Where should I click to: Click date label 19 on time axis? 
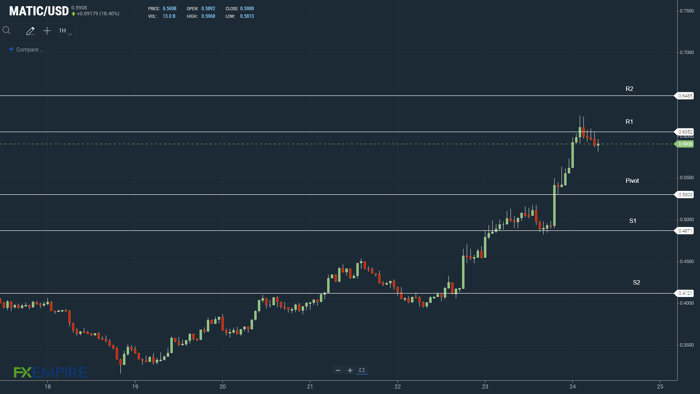click(x=135, y=387)
